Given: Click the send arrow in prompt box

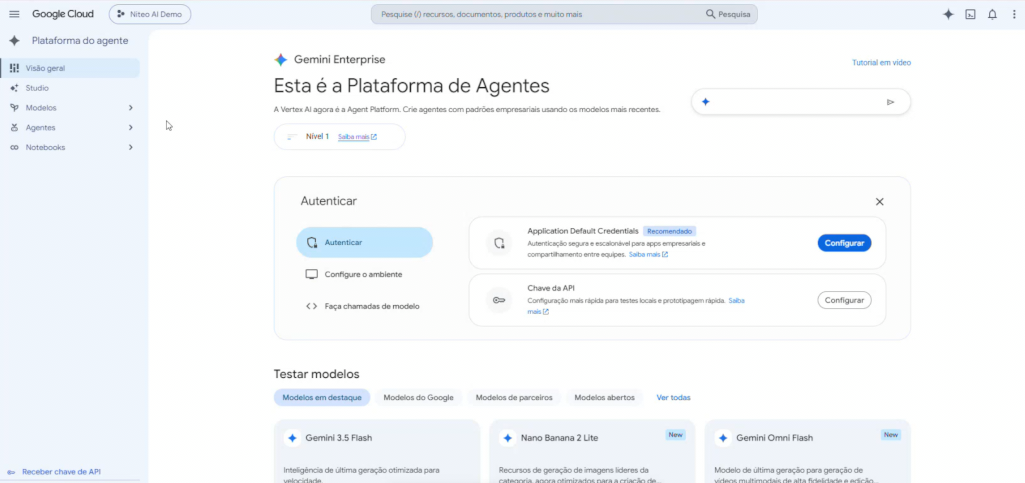Looking at the screenshot, I should [x=890, y=102].
